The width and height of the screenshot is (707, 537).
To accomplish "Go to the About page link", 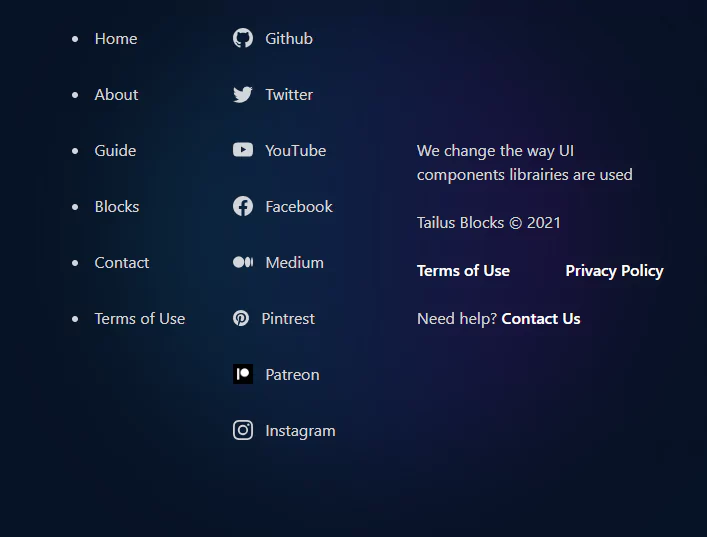I will point(116,95).
